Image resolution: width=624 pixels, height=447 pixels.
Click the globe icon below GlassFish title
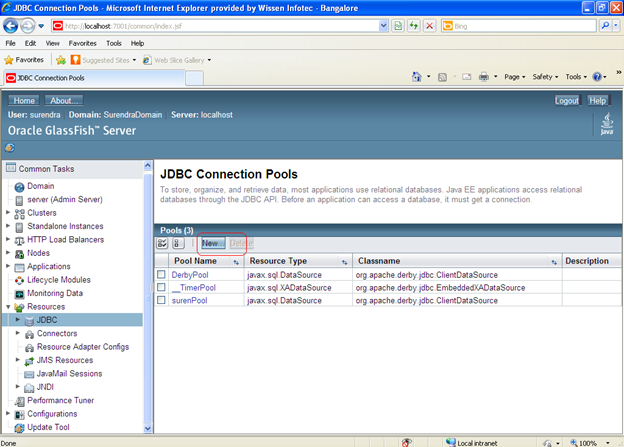click(10, 148)
